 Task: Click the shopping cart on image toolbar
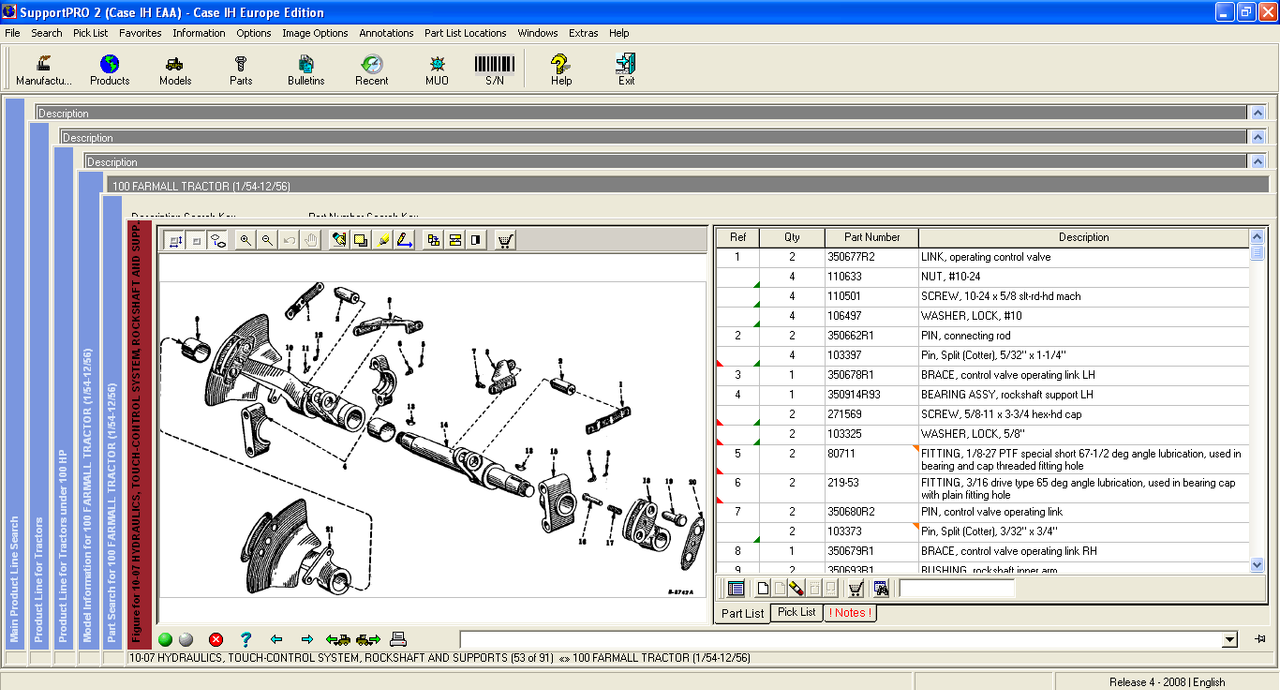[x=505, y=240]
